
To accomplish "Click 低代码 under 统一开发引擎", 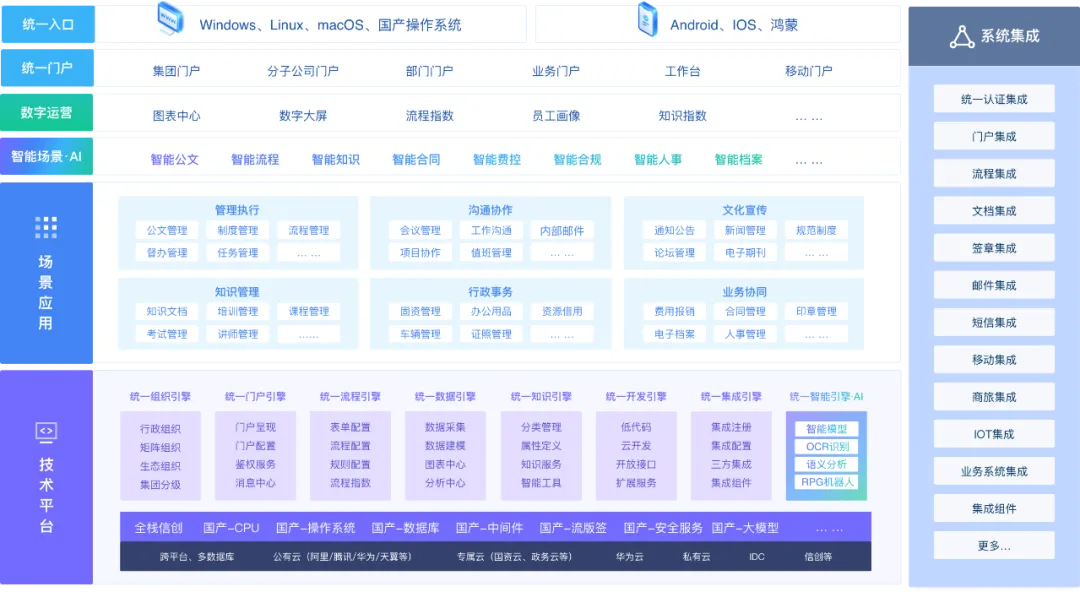I will tap(636, 427).
